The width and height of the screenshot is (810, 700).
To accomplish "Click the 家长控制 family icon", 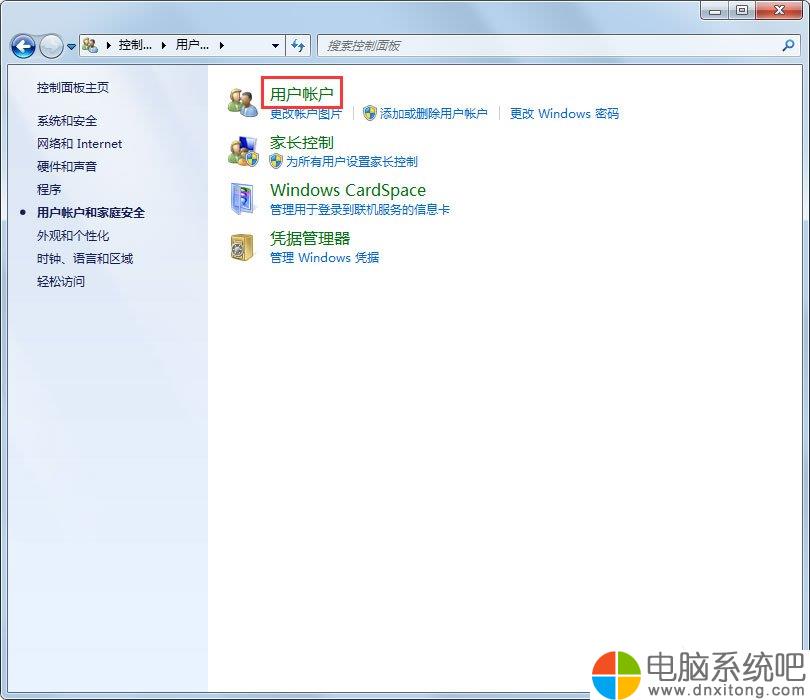I will coord(243,151).
